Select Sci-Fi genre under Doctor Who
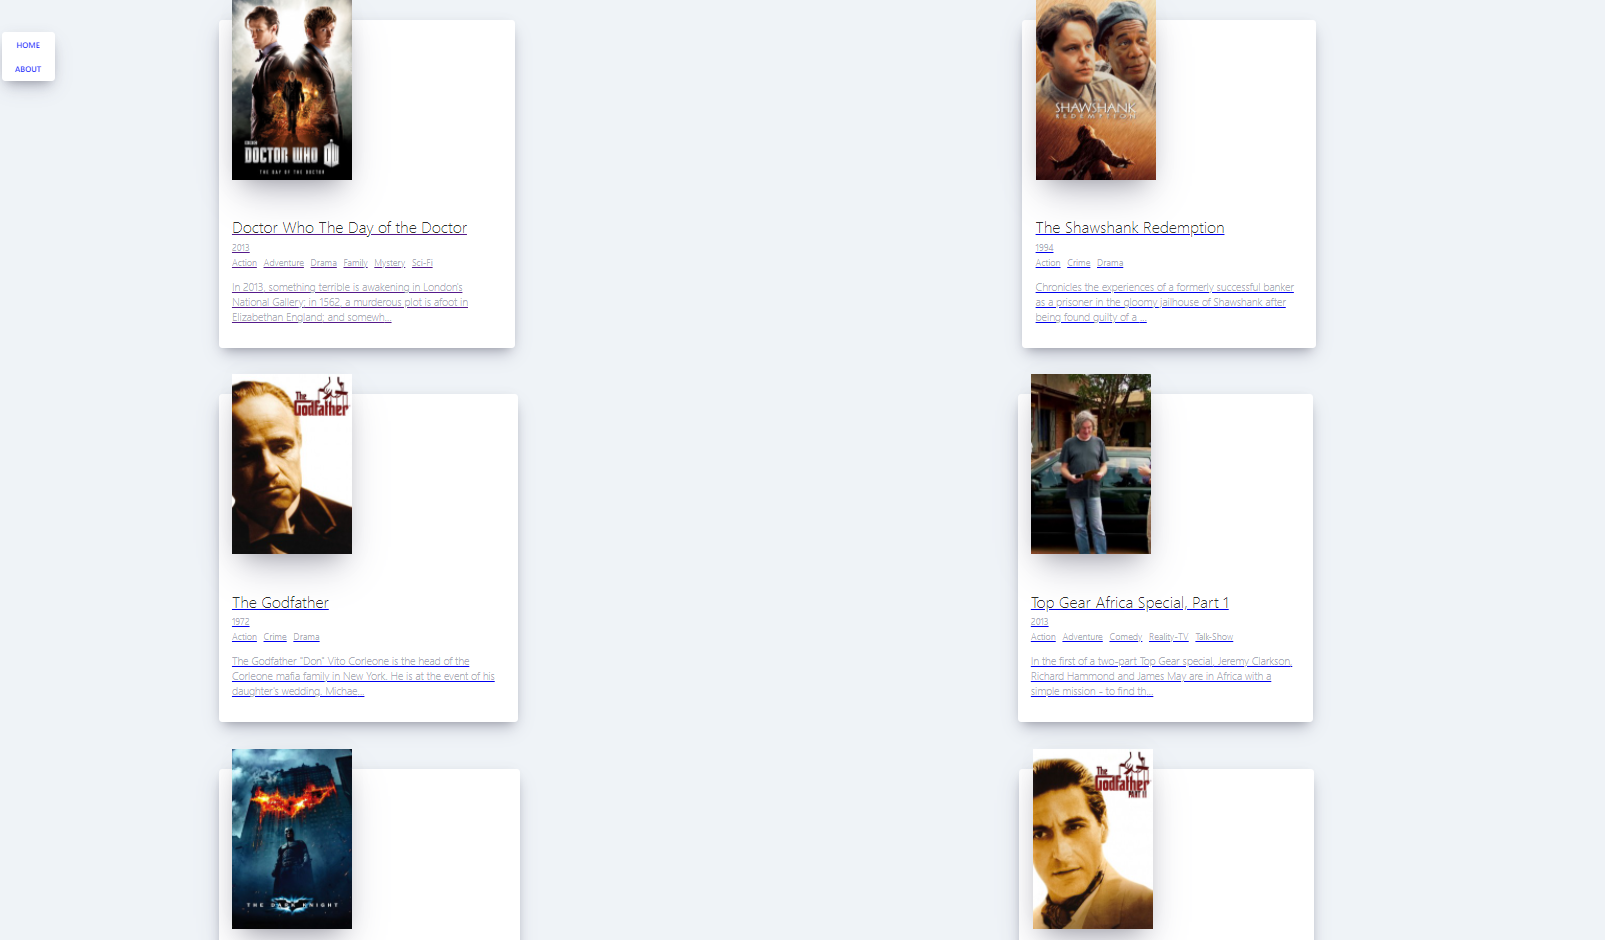The width and height of the screenshot is (1605, 940). tap(422, 263)
